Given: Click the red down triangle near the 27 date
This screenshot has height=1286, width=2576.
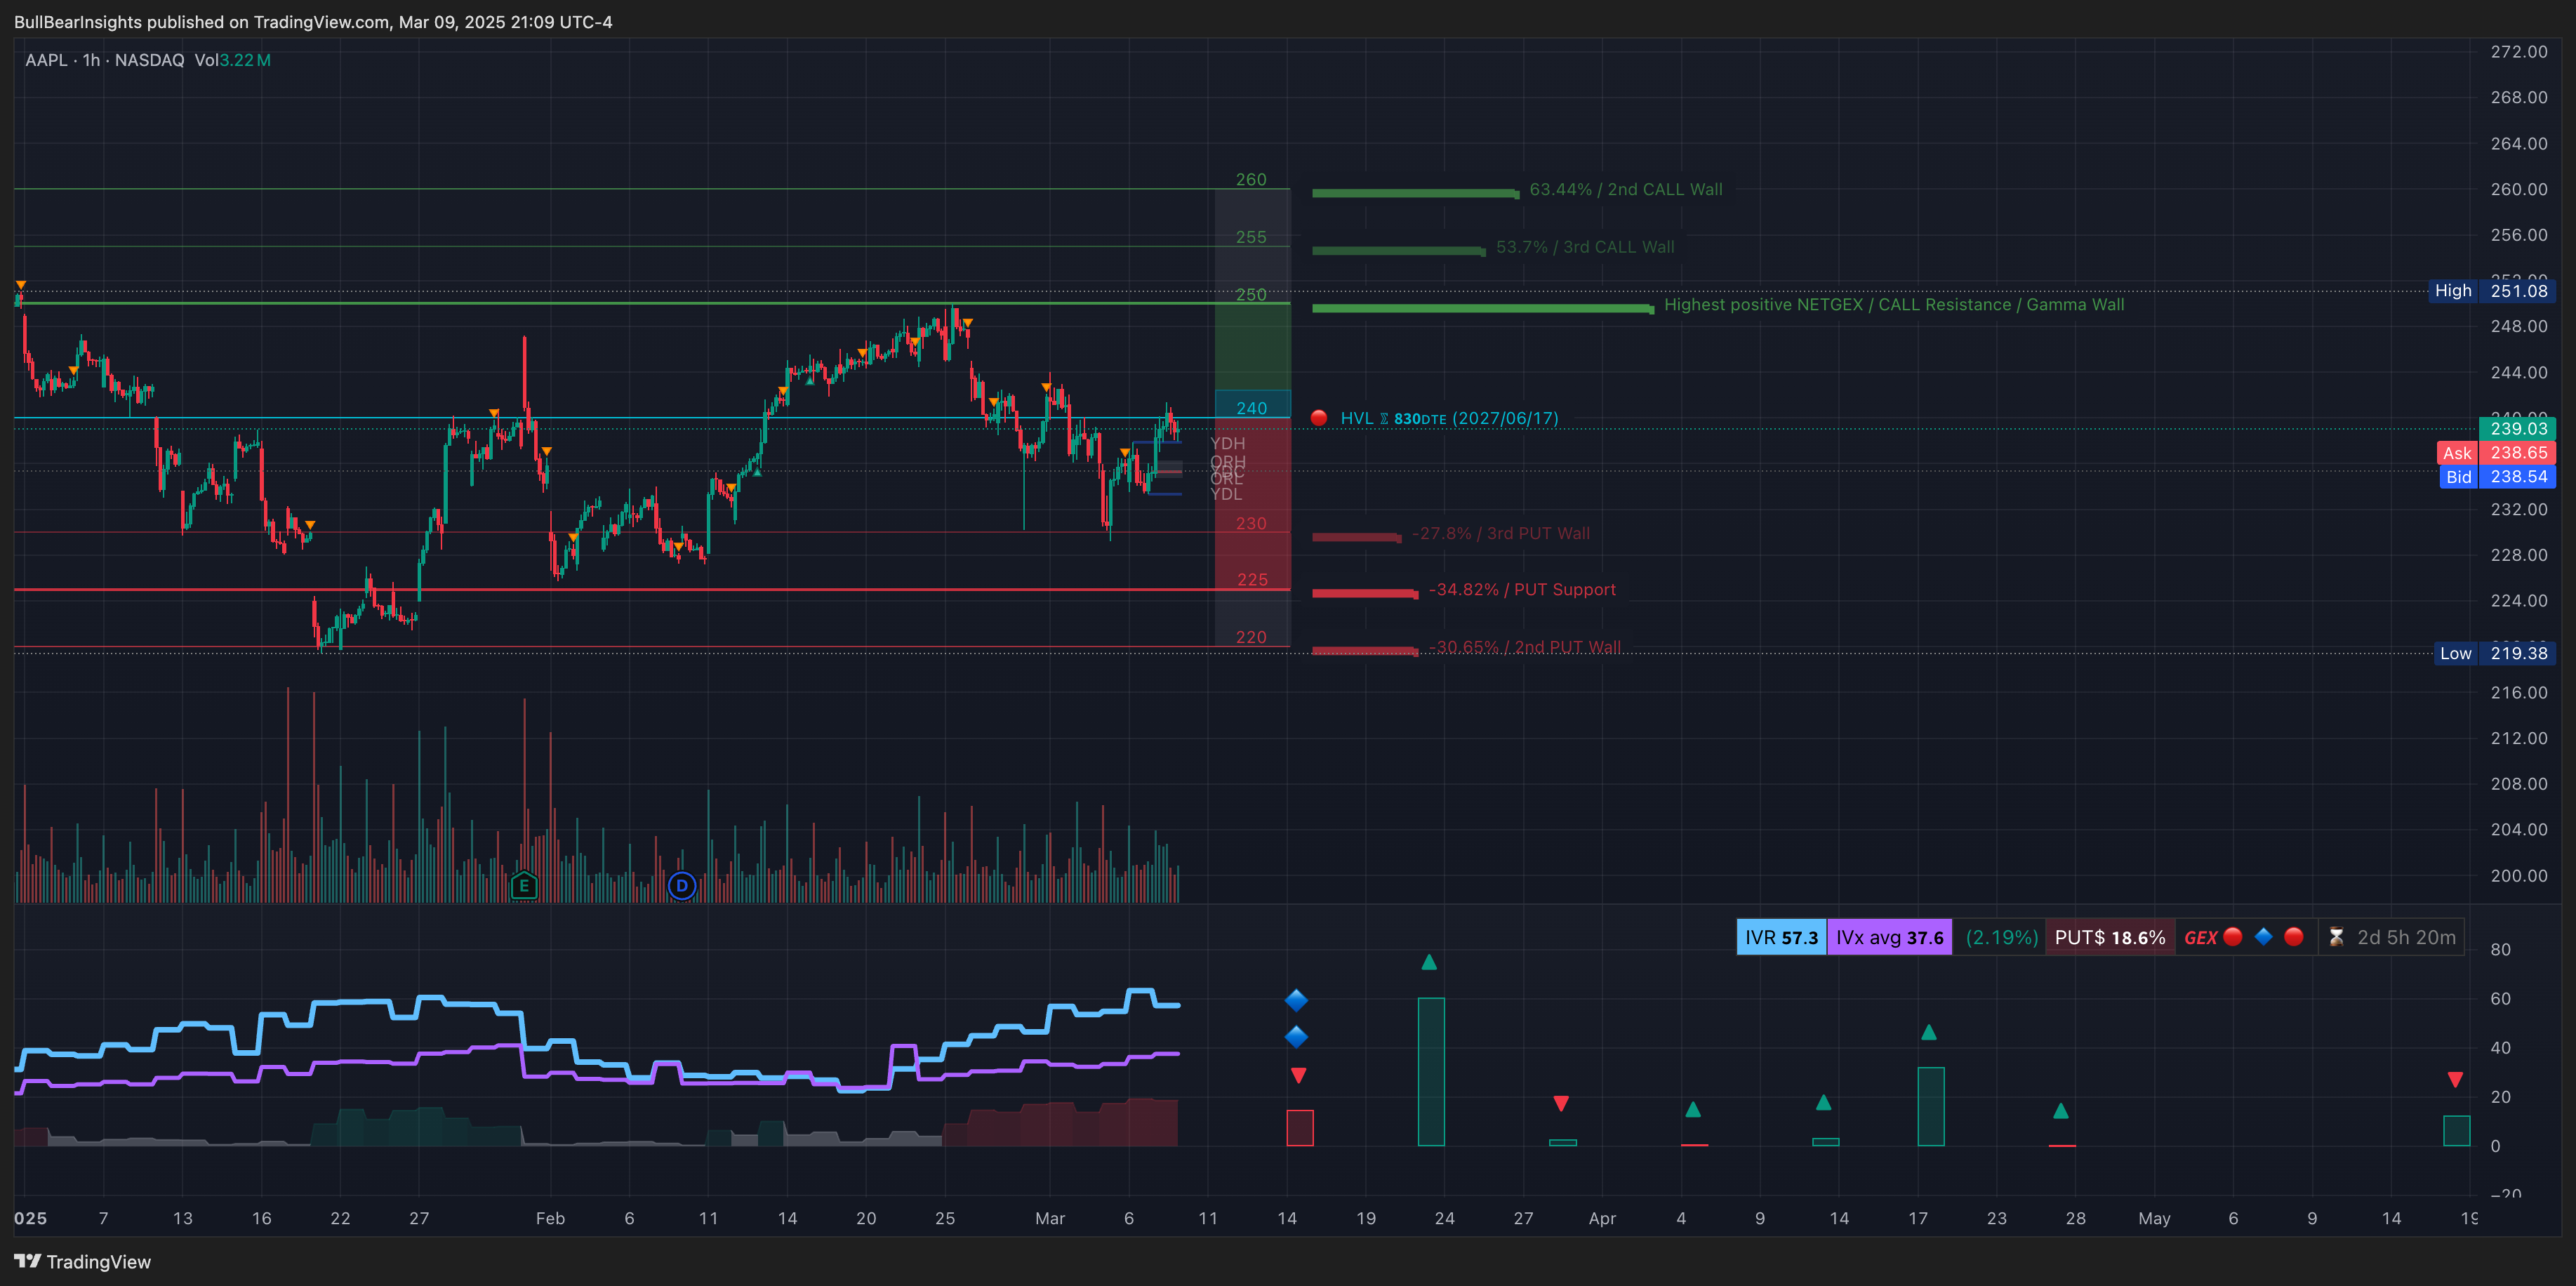Looking at the screenshot, I should [1561, 1104].
